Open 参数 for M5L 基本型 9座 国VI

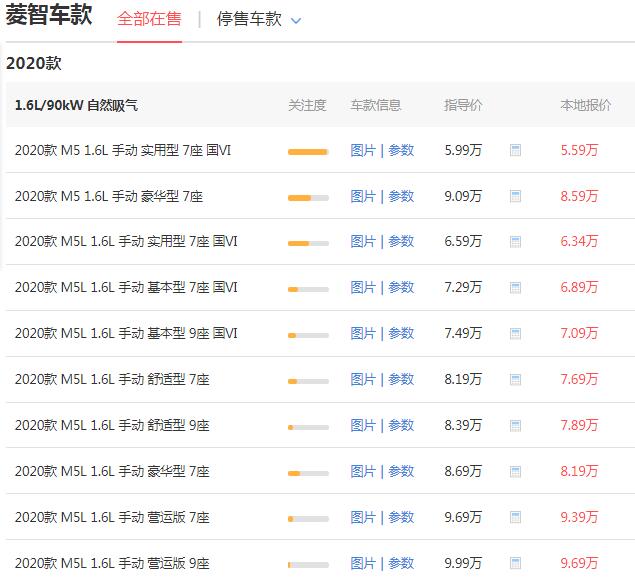coord(401,334)
